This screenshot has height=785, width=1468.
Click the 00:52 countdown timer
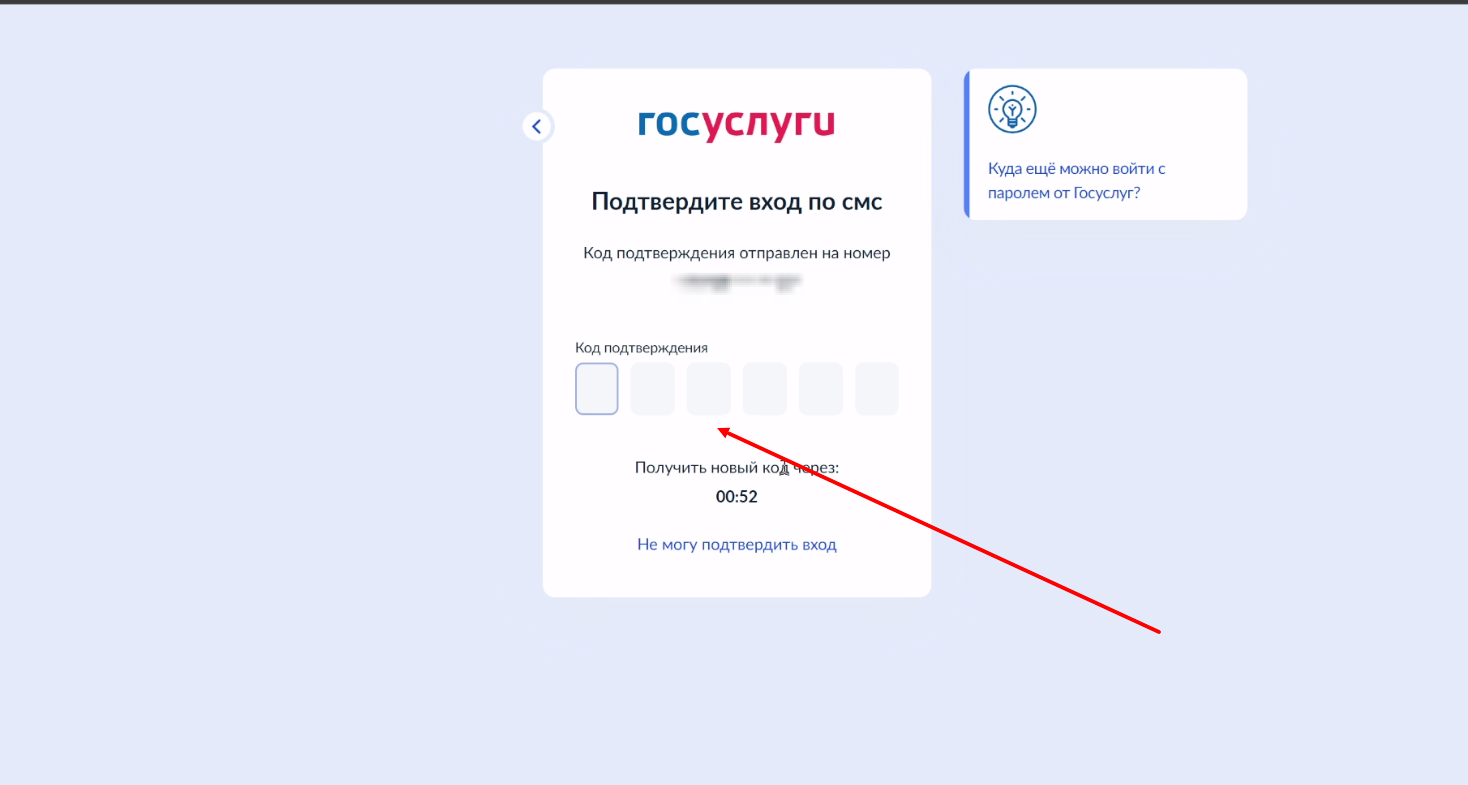(736, 497)
